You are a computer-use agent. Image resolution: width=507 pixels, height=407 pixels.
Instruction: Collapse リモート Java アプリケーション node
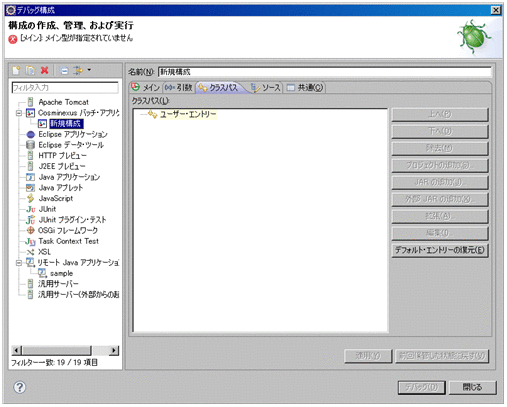point(19,263)
